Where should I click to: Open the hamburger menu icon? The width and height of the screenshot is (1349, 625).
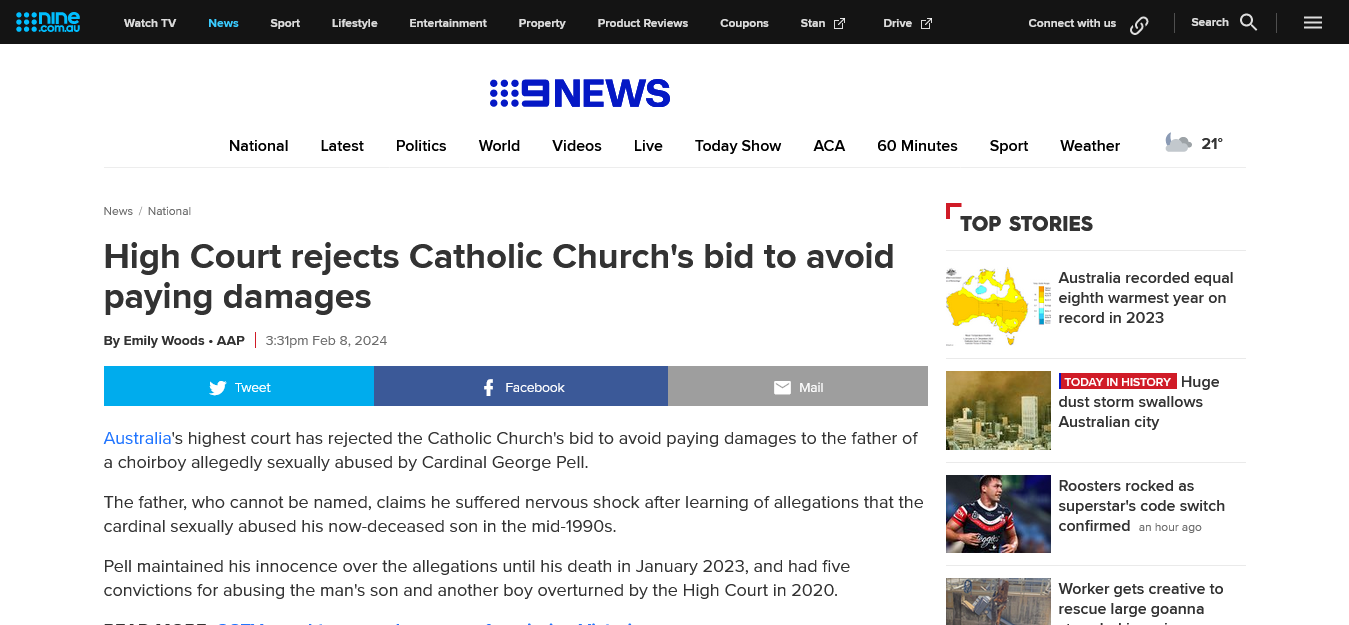pos(1313,22)
